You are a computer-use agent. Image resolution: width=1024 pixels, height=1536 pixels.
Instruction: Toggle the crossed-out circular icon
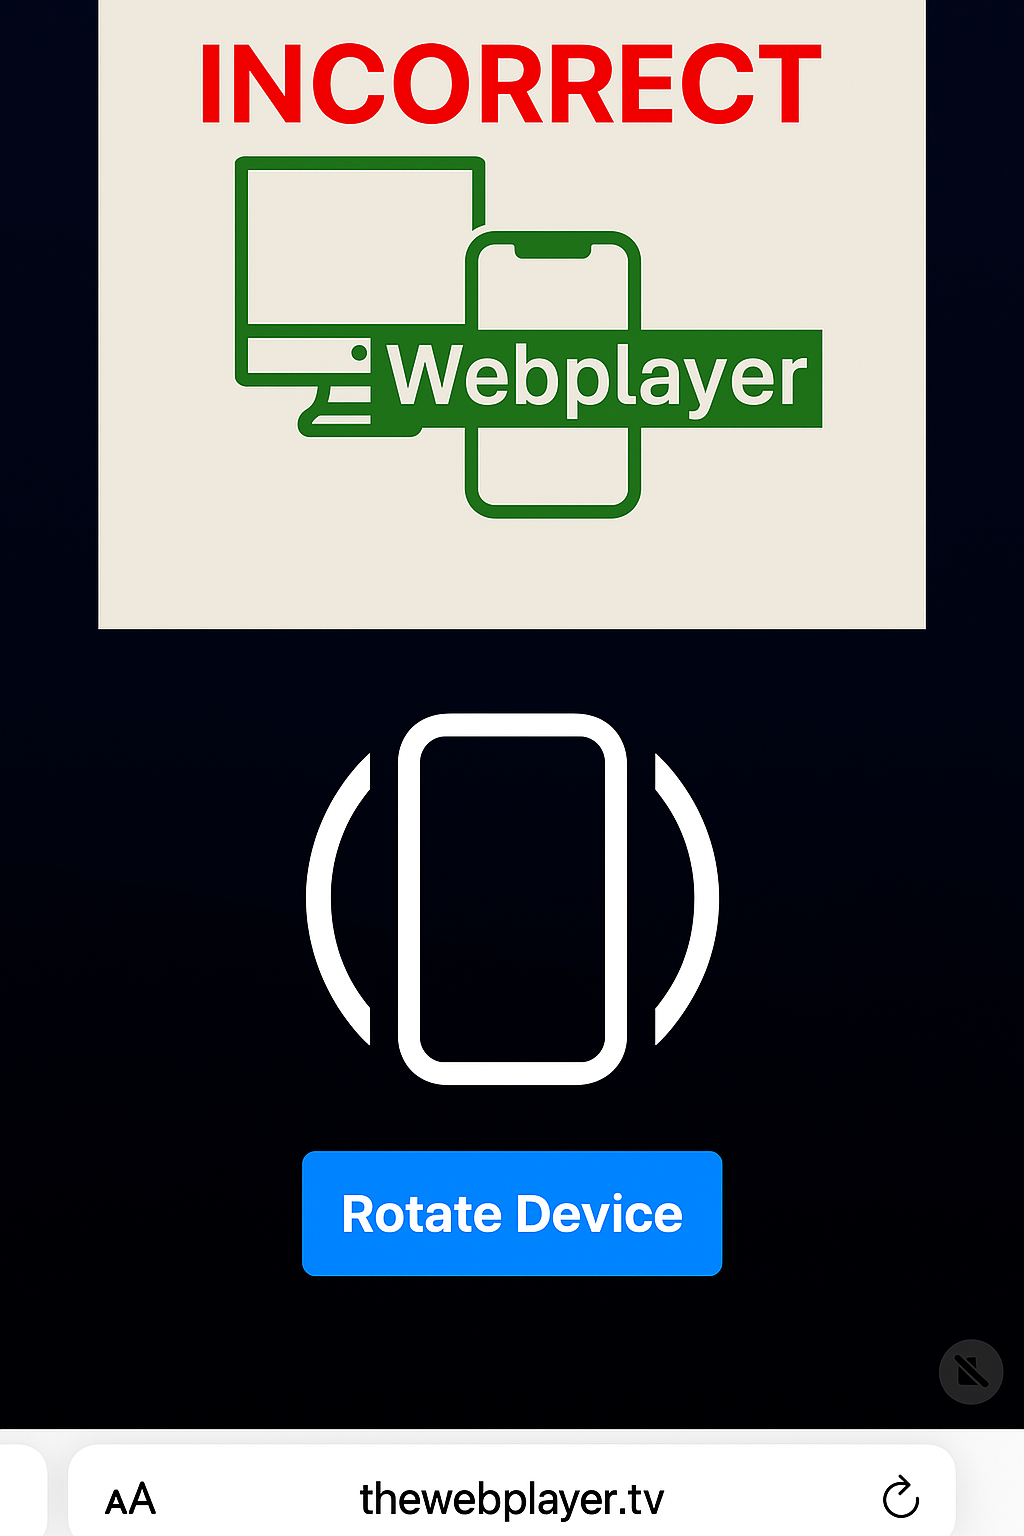pos(971,1371)
